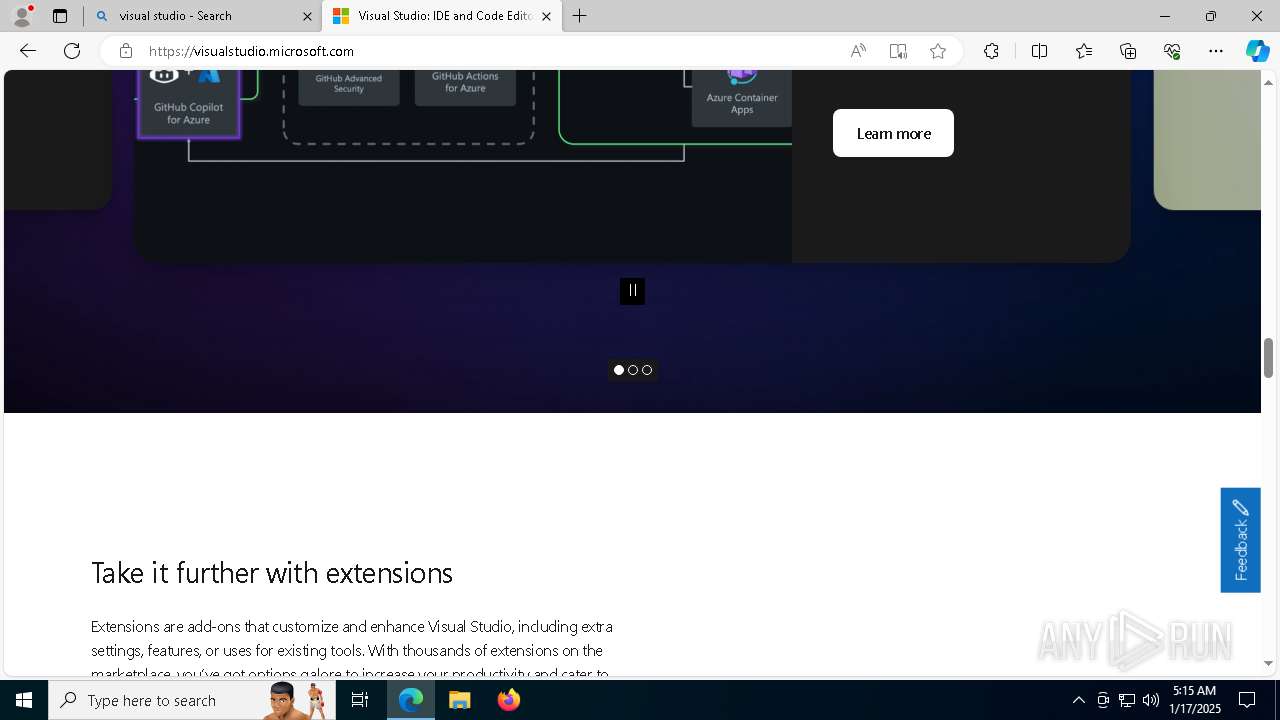Open the volume control tray icon

(x=1151, y=700)
